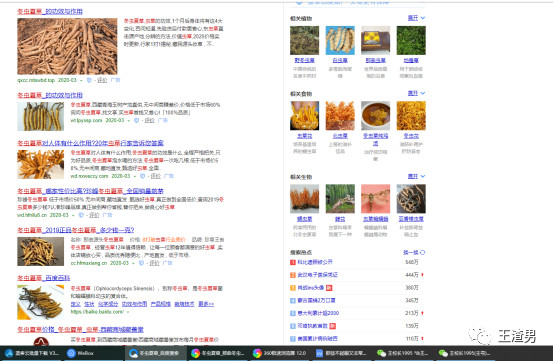
Task: Click the refresh icon beside 换一换
Action: 423,253
